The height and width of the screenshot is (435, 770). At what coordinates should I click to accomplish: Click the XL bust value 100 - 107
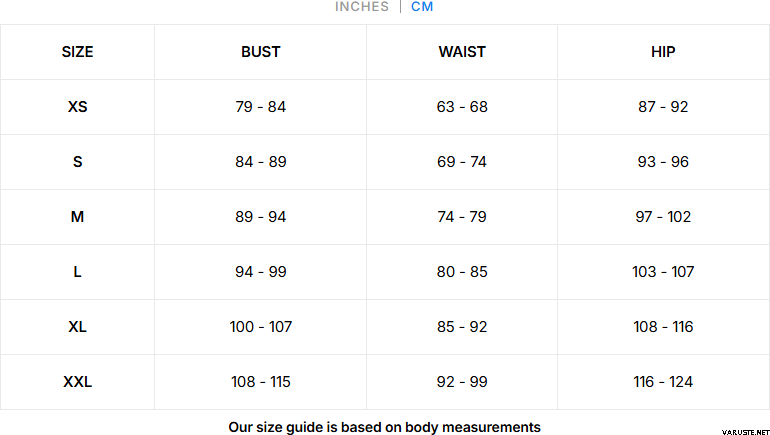[x=260, y=327]
